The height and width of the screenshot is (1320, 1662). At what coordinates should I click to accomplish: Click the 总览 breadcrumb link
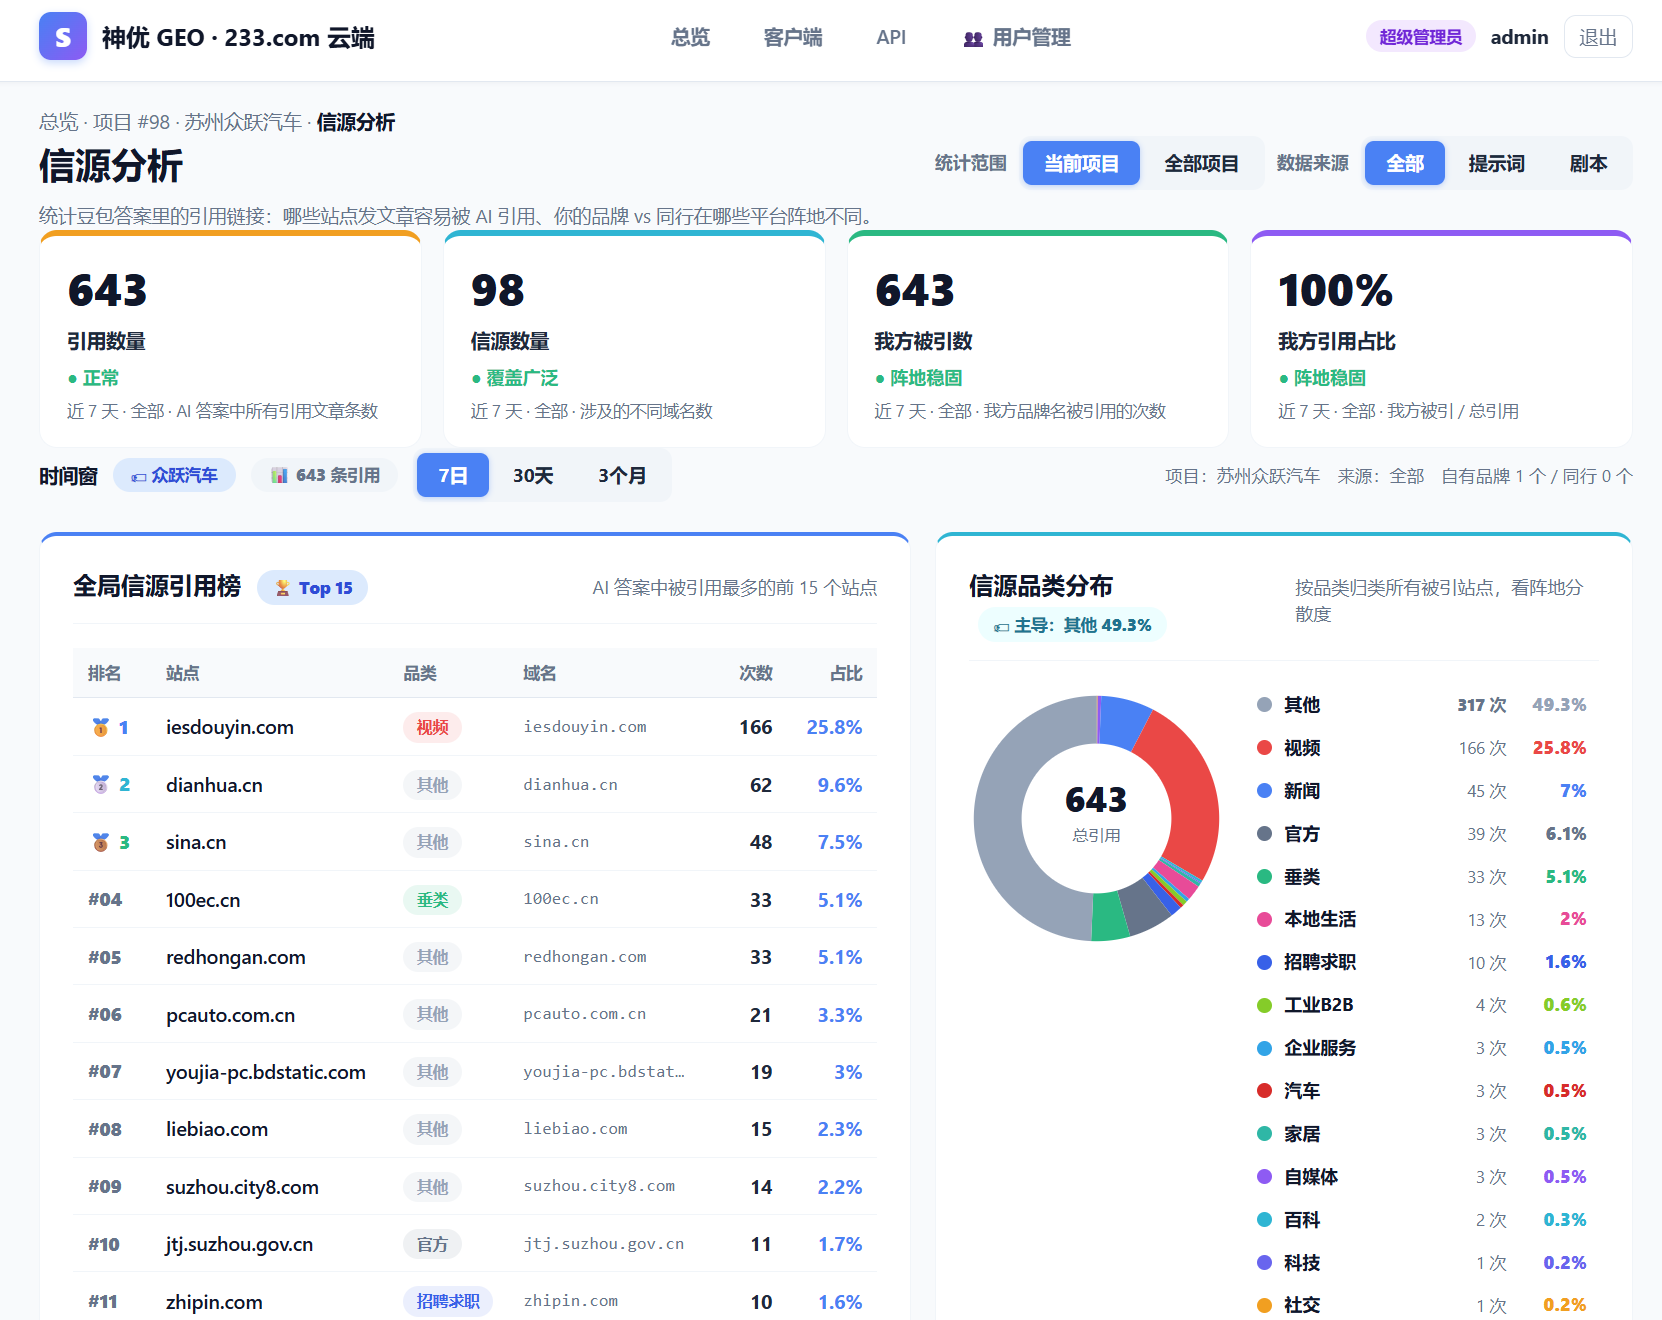click(x=58, y=122)
